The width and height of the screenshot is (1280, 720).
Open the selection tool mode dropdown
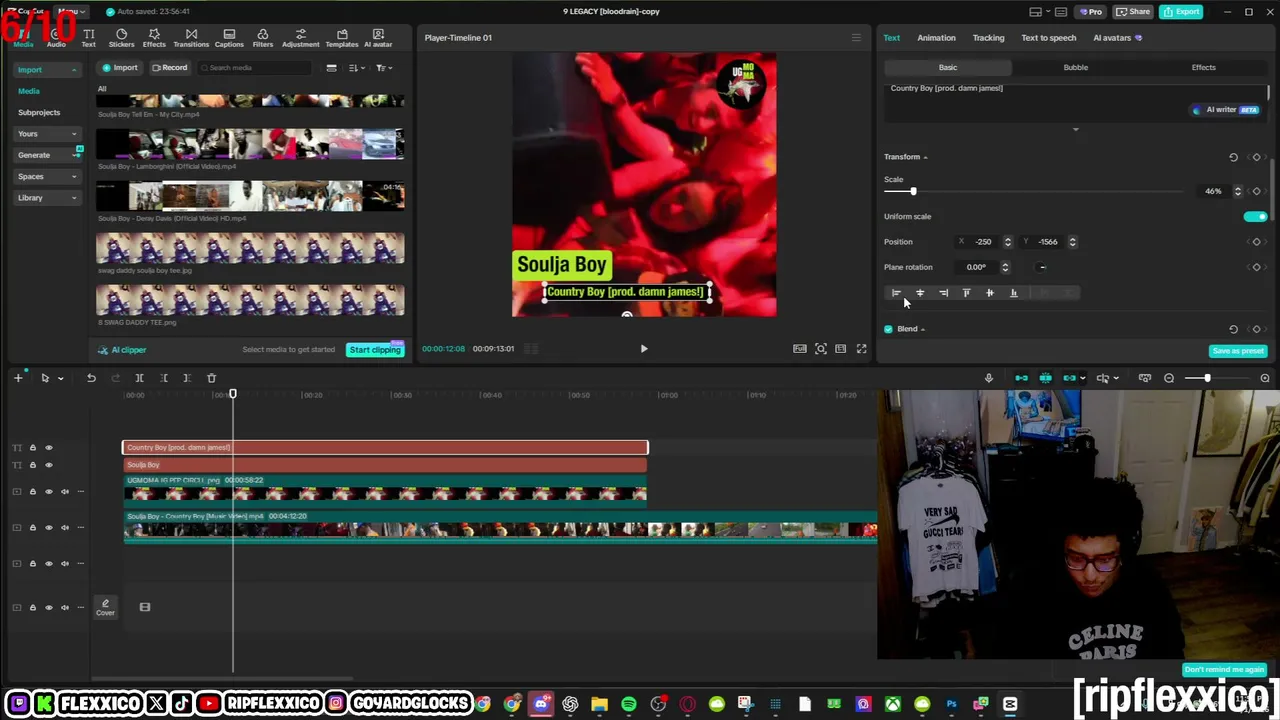coord(60,378)
